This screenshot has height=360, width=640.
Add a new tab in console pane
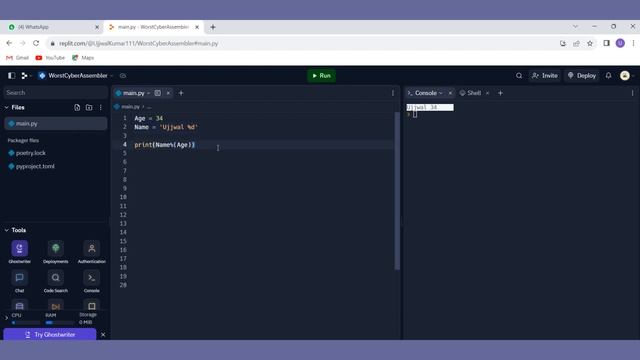500,93
